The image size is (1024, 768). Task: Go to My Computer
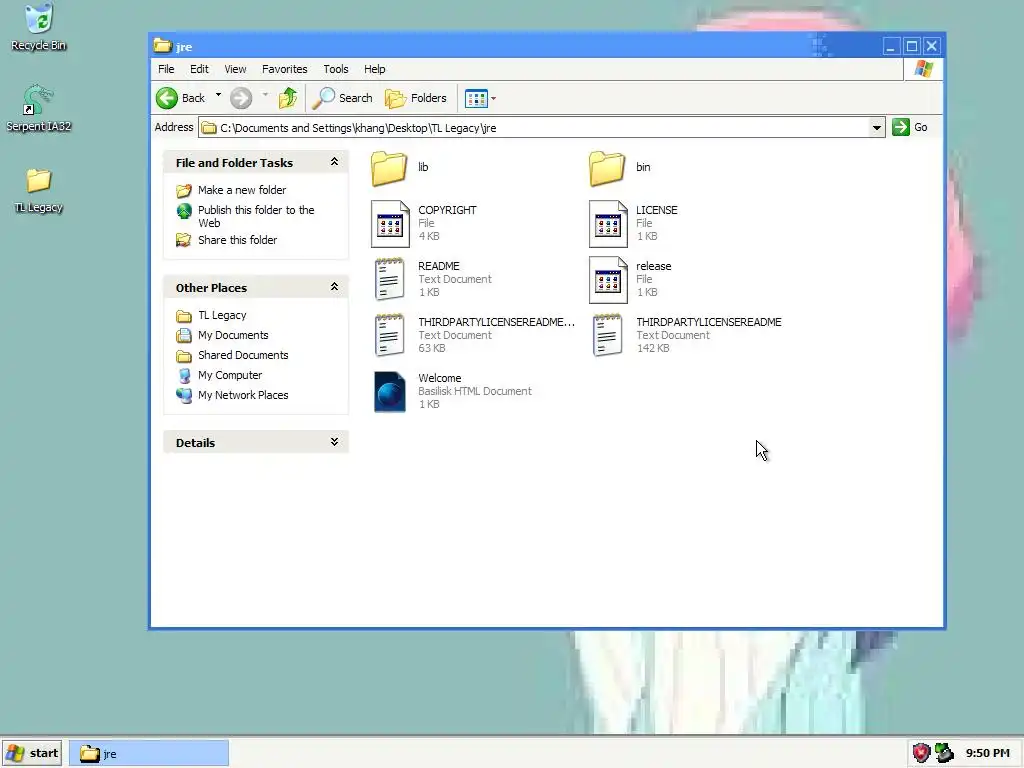[230, 375]
